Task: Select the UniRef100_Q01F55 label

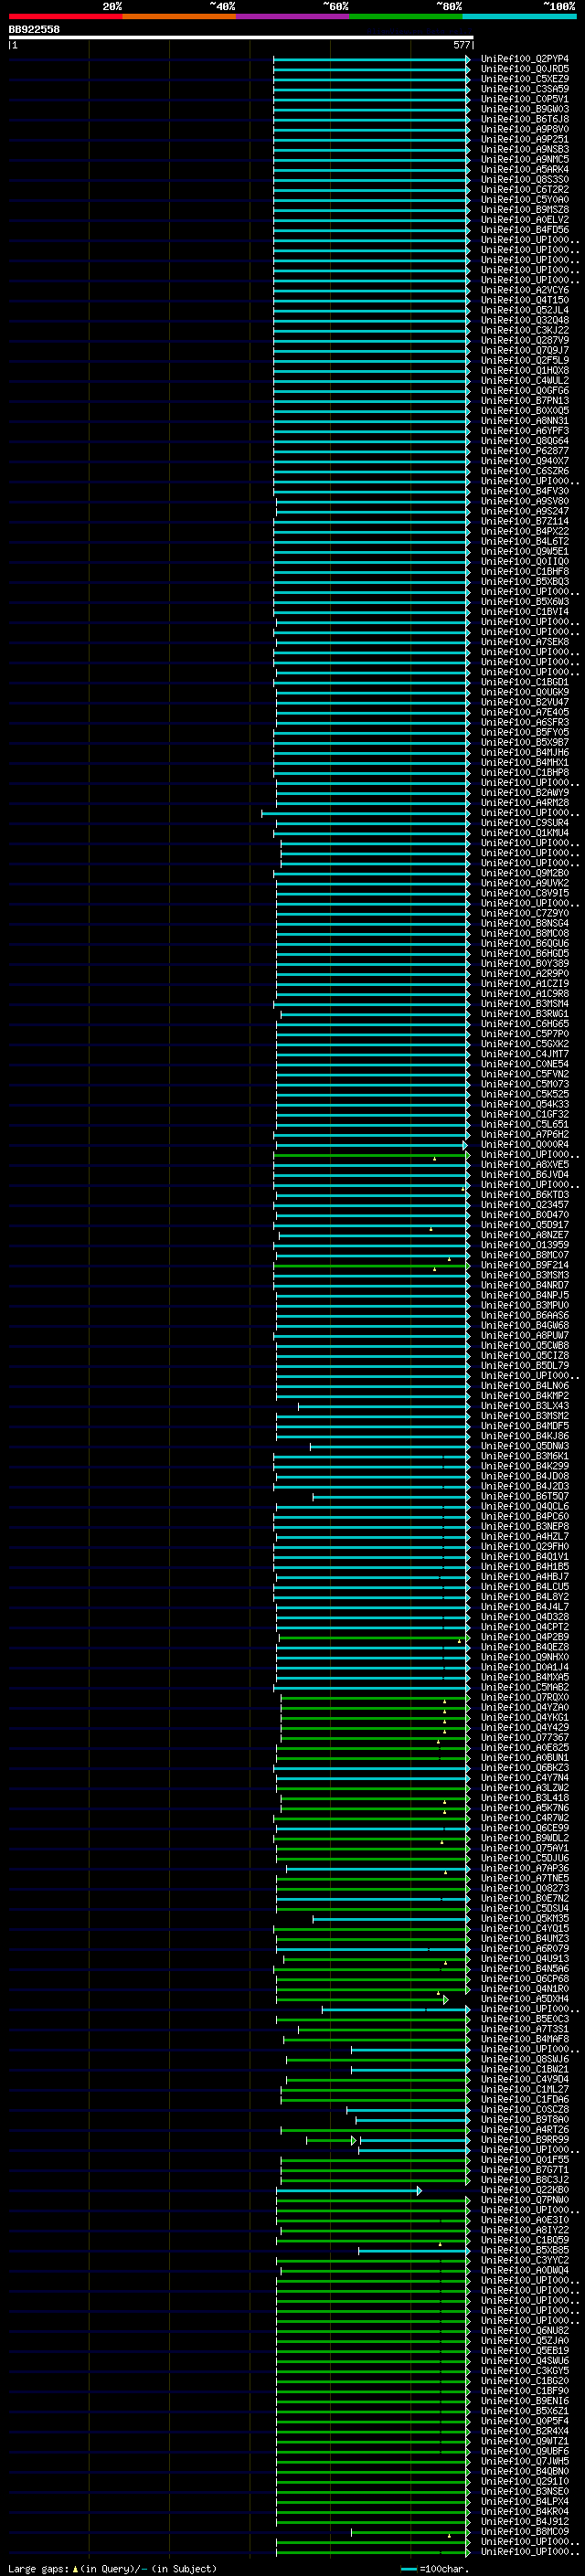Action: click(x=525, y=2160)
